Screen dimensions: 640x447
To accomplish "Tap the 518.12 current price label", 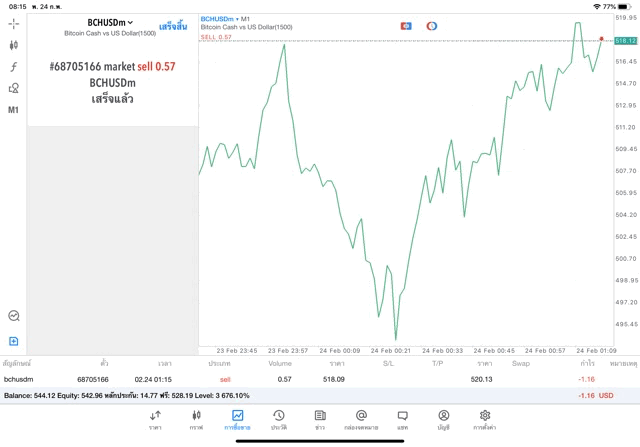I will [625, 40].
